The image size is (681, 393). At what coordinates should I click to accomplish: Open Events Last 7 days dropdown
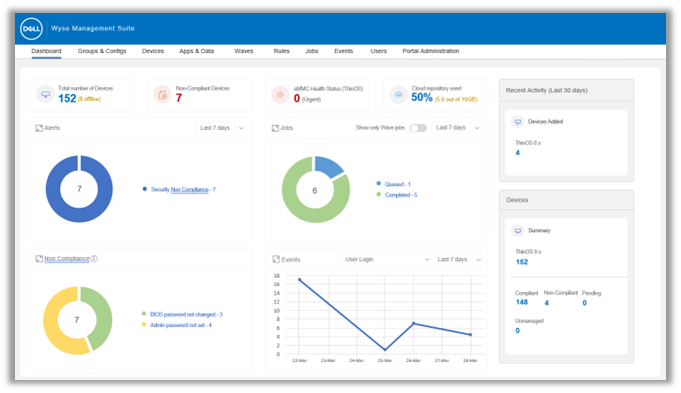[x=459, y=259]
